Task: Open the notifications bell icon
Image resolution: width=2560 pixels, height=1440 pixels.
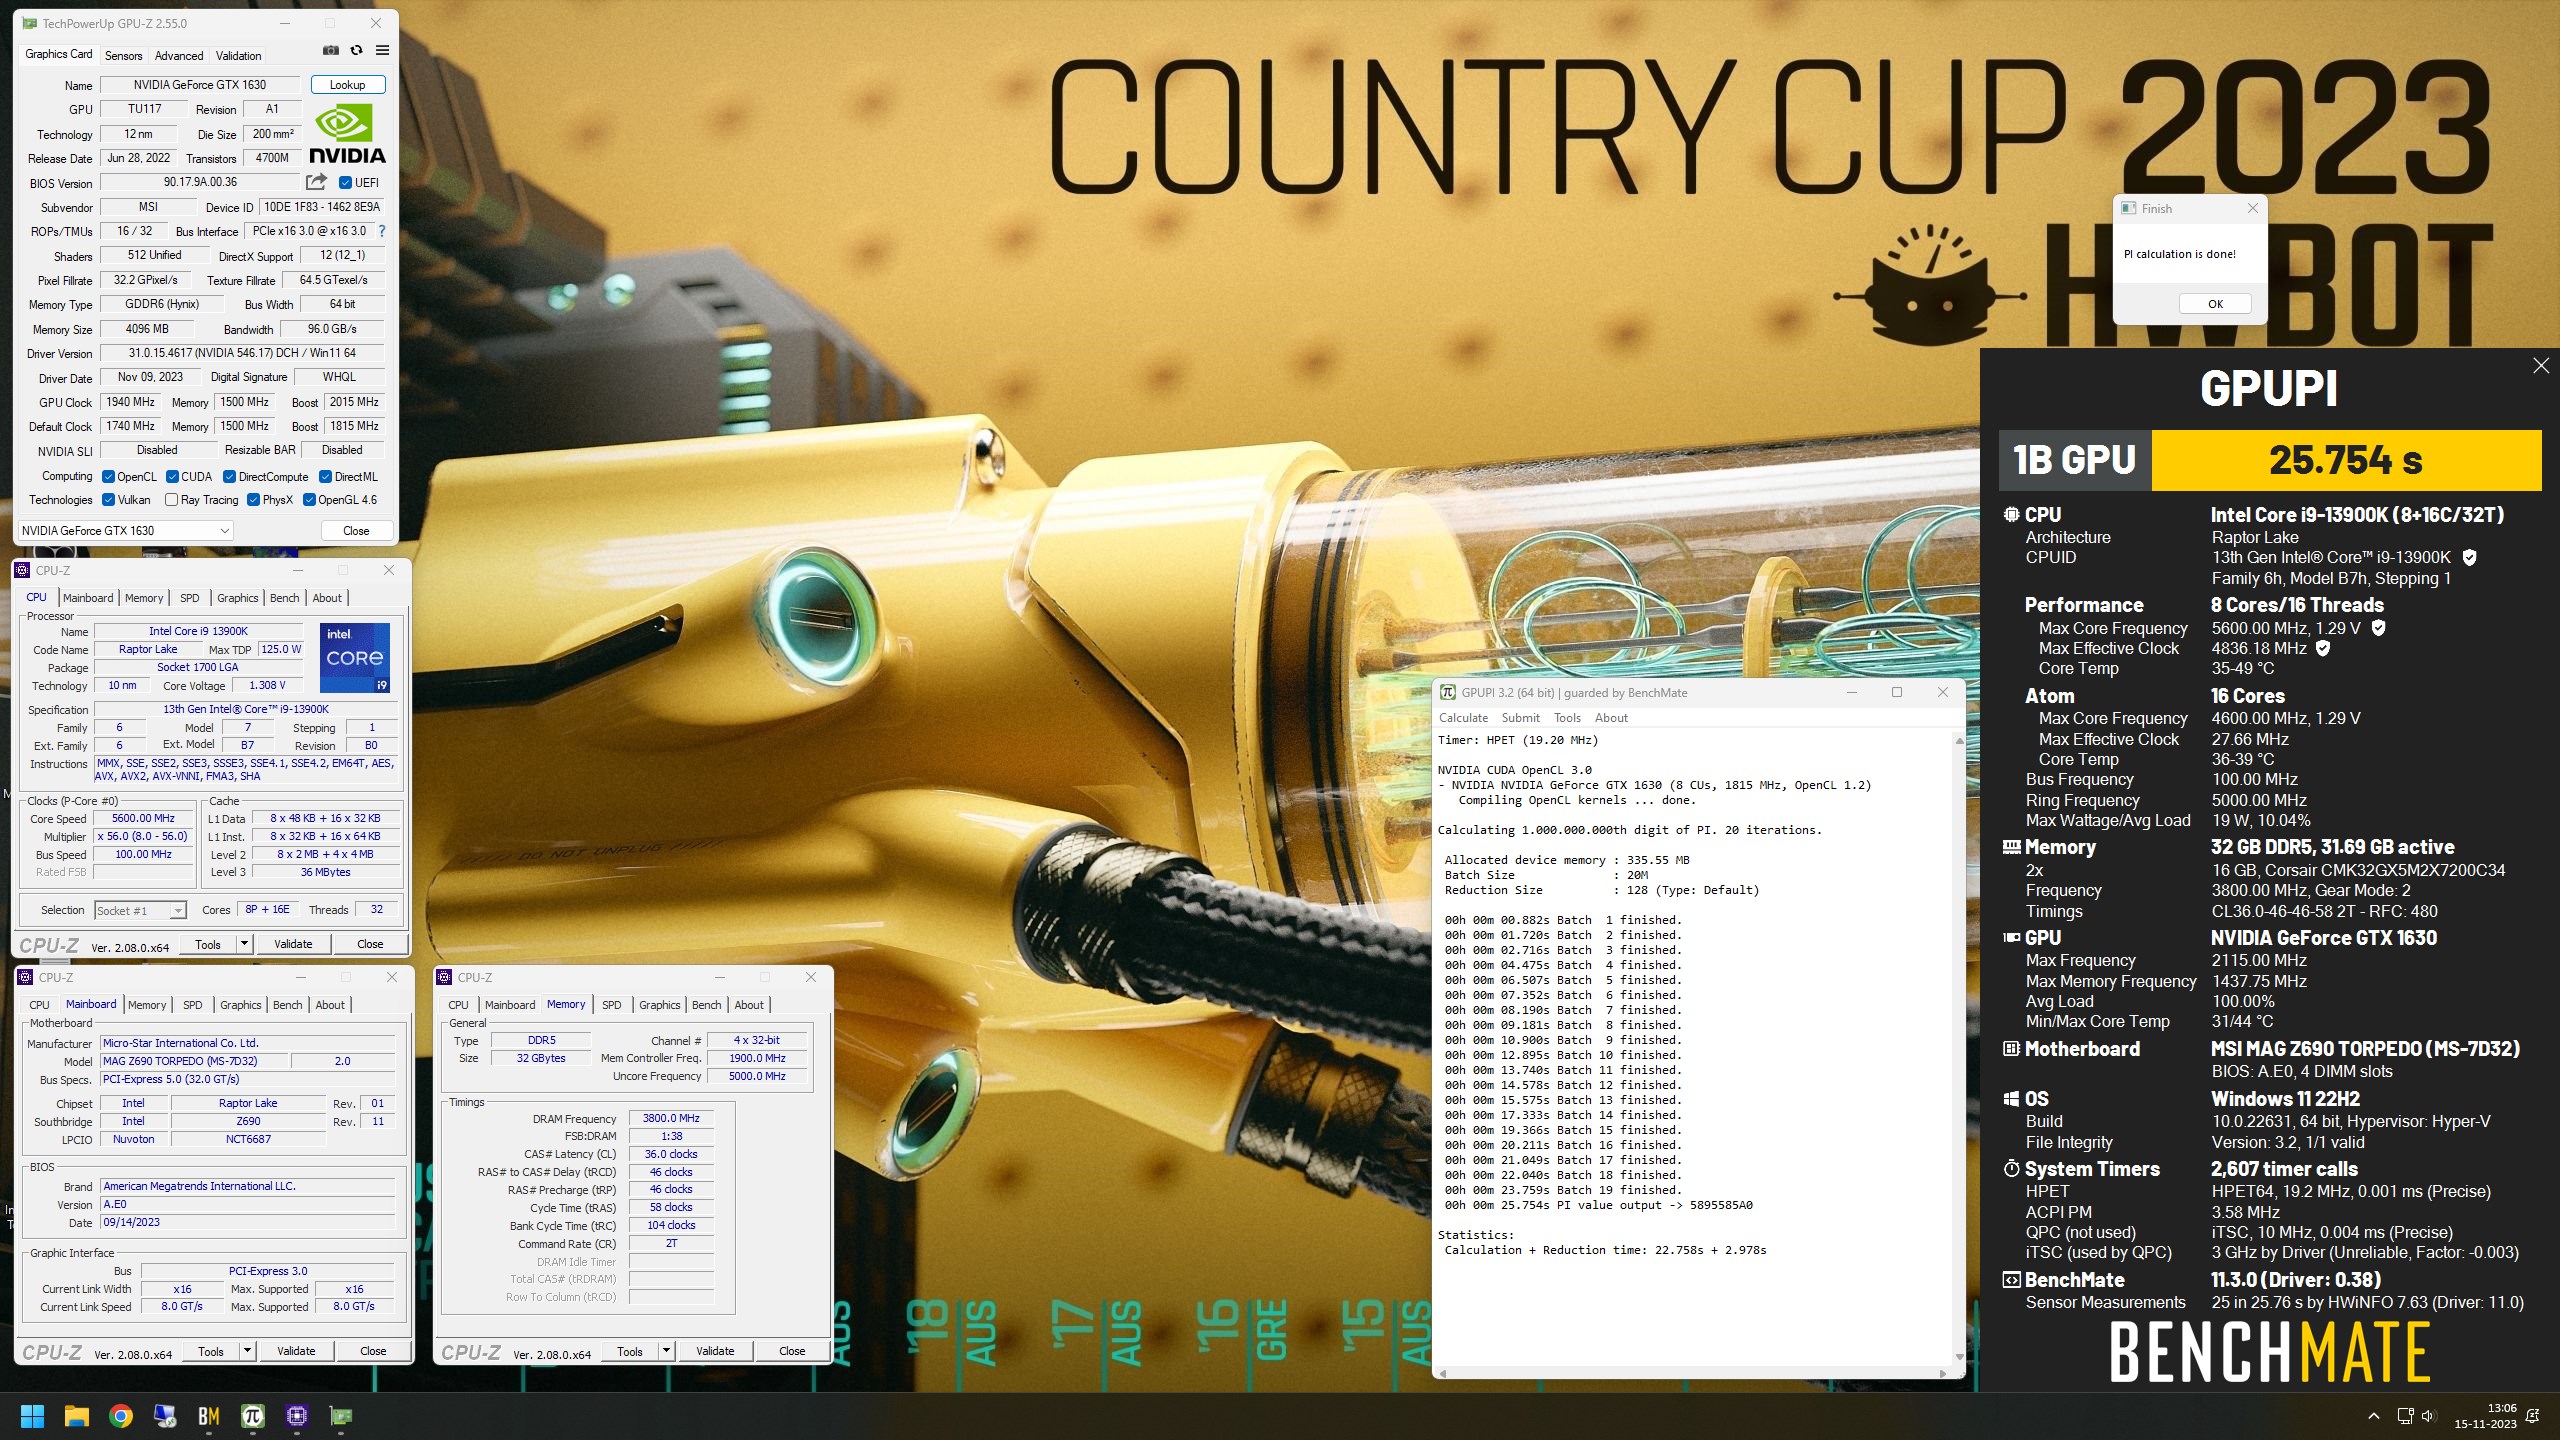Action: (2533, 1416)
